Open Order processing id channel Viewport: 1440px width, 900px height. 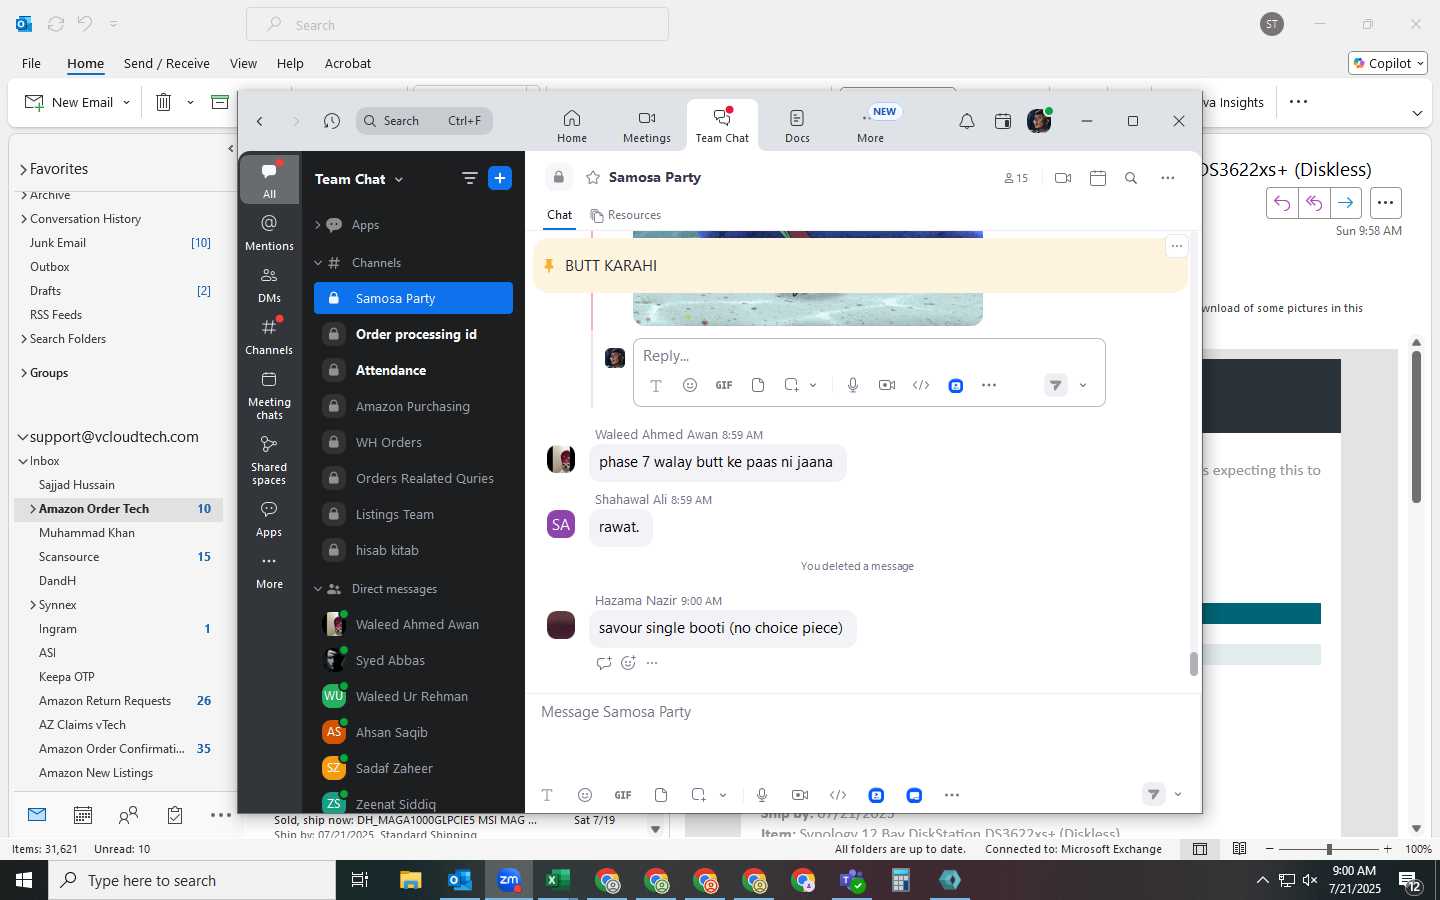pyautogui.click(x=413, y=334)
